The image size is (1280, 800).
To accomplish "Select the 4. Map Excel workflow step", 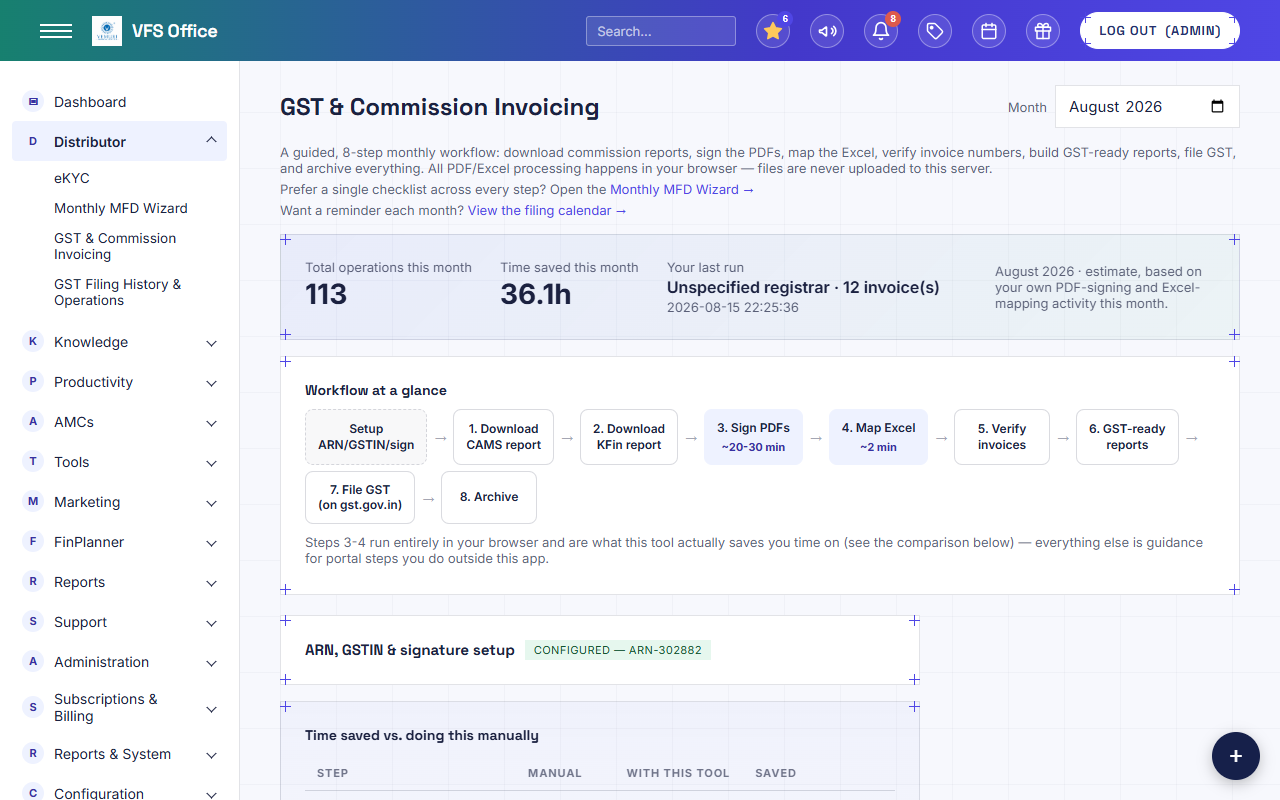I will pos(878,437).
